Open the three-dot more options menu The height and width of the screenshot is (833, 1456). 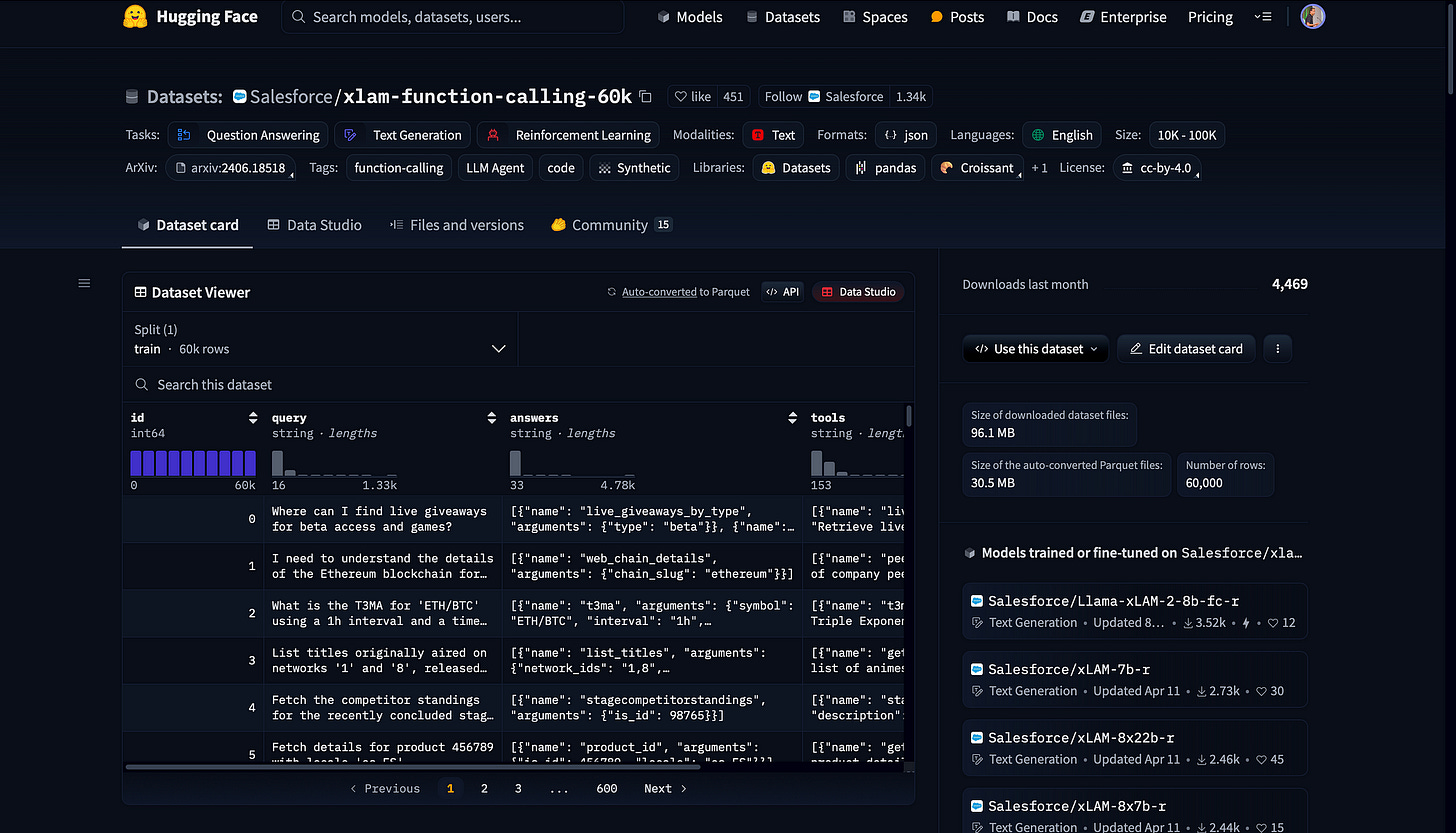1278,349
